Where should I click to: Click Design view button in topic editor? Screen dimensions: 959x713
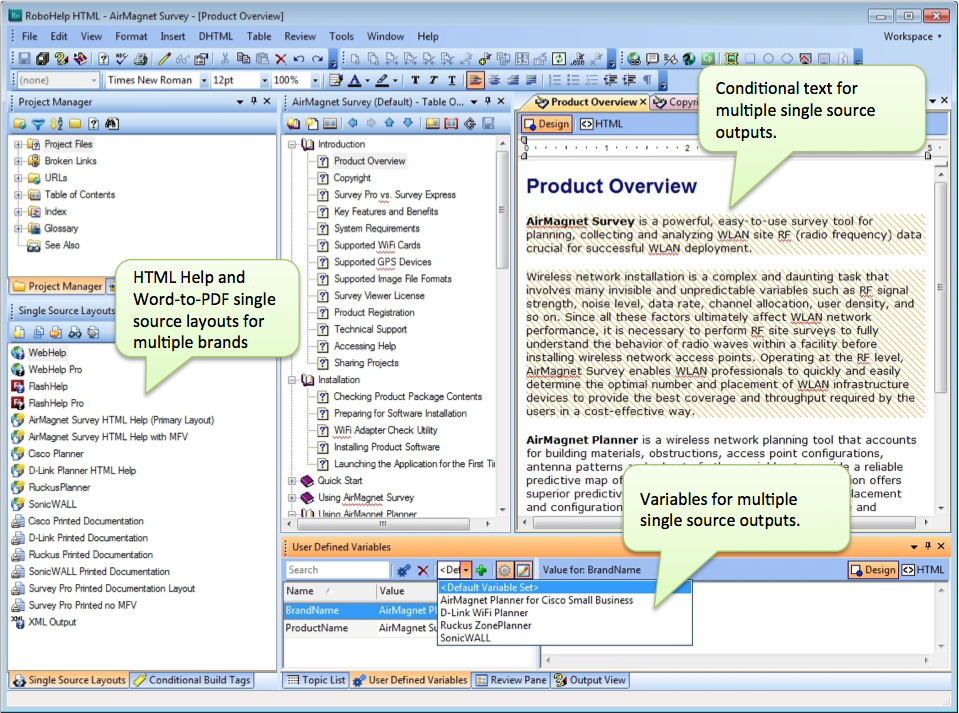click(x=547, y=124)
